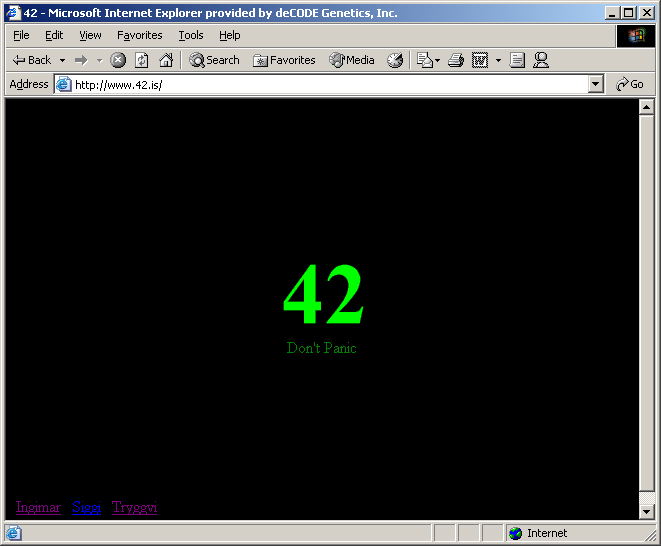
Task: Open the Ingimar link
Action: click(x=38, y=507)
